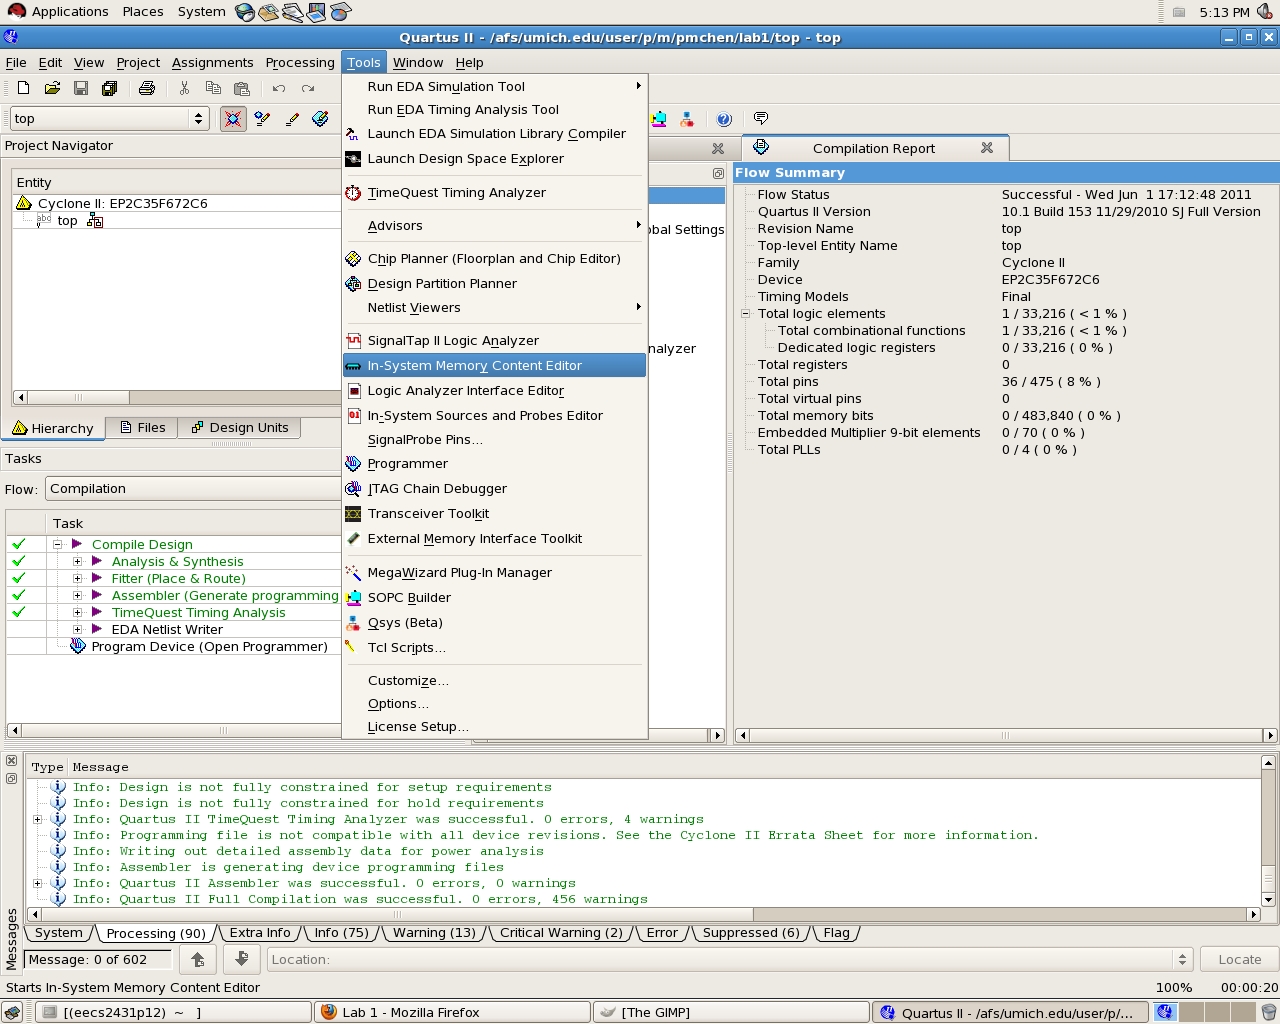Image resolution: width=1280 pixels, height=1024 pixels.
Task: Close the Compilation Report tab
Action: coord(987,148)
